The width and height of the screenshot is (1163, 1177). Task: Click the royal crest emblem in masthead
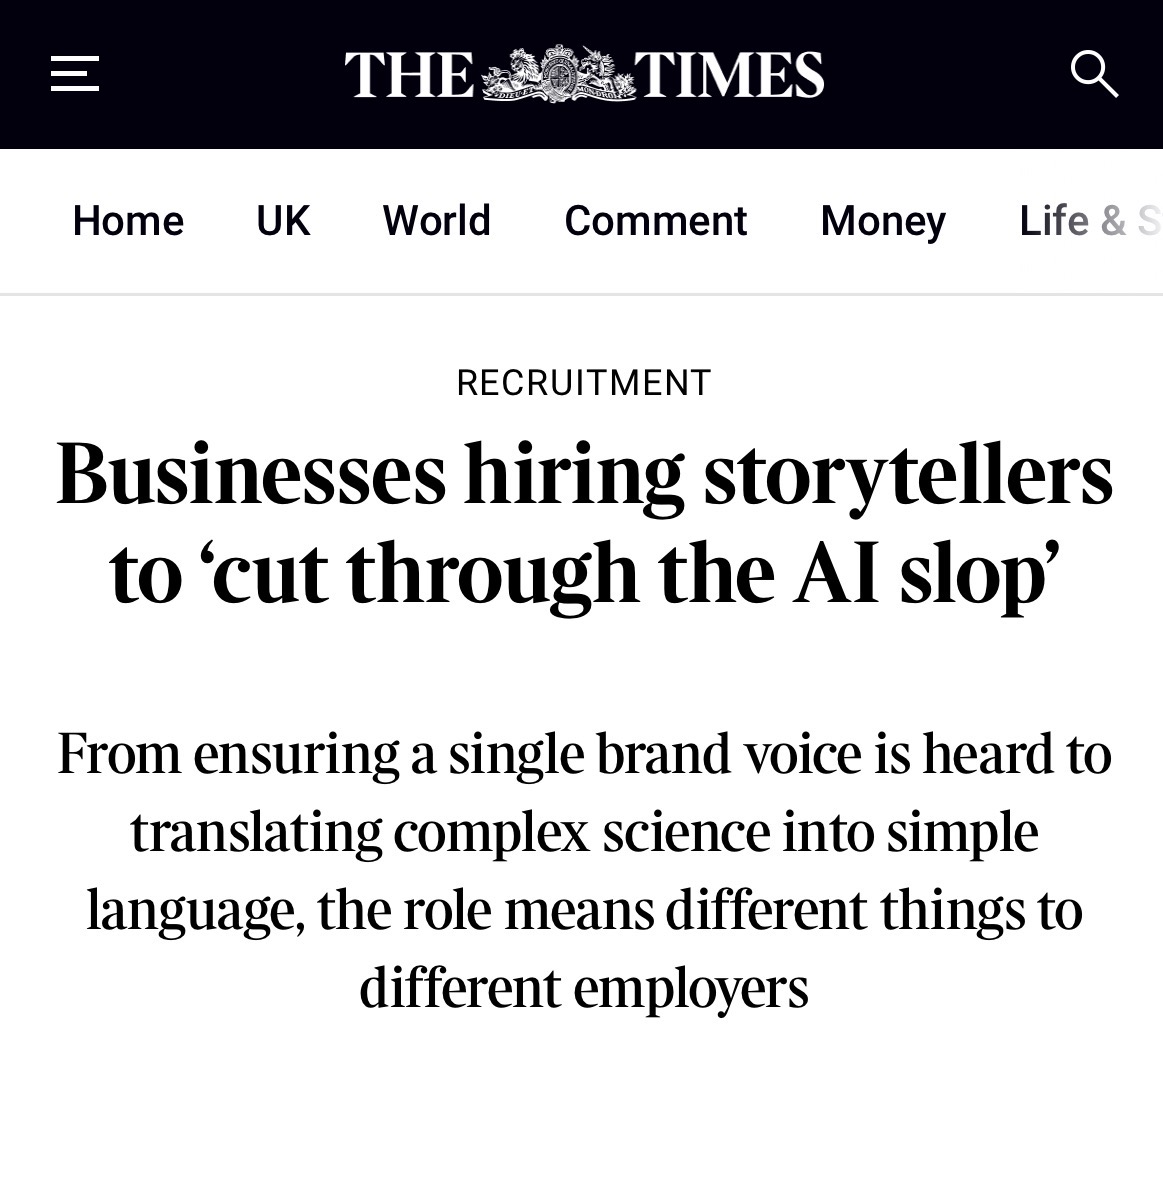(560, 74)
